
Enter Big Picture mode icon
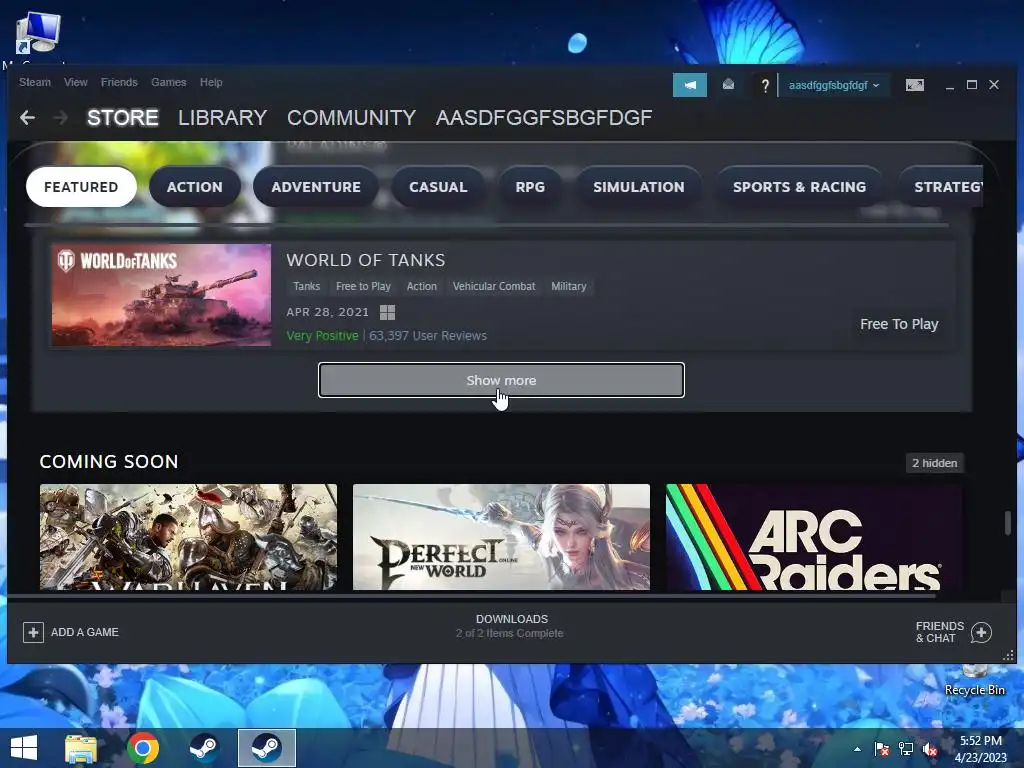coord(914,85)
